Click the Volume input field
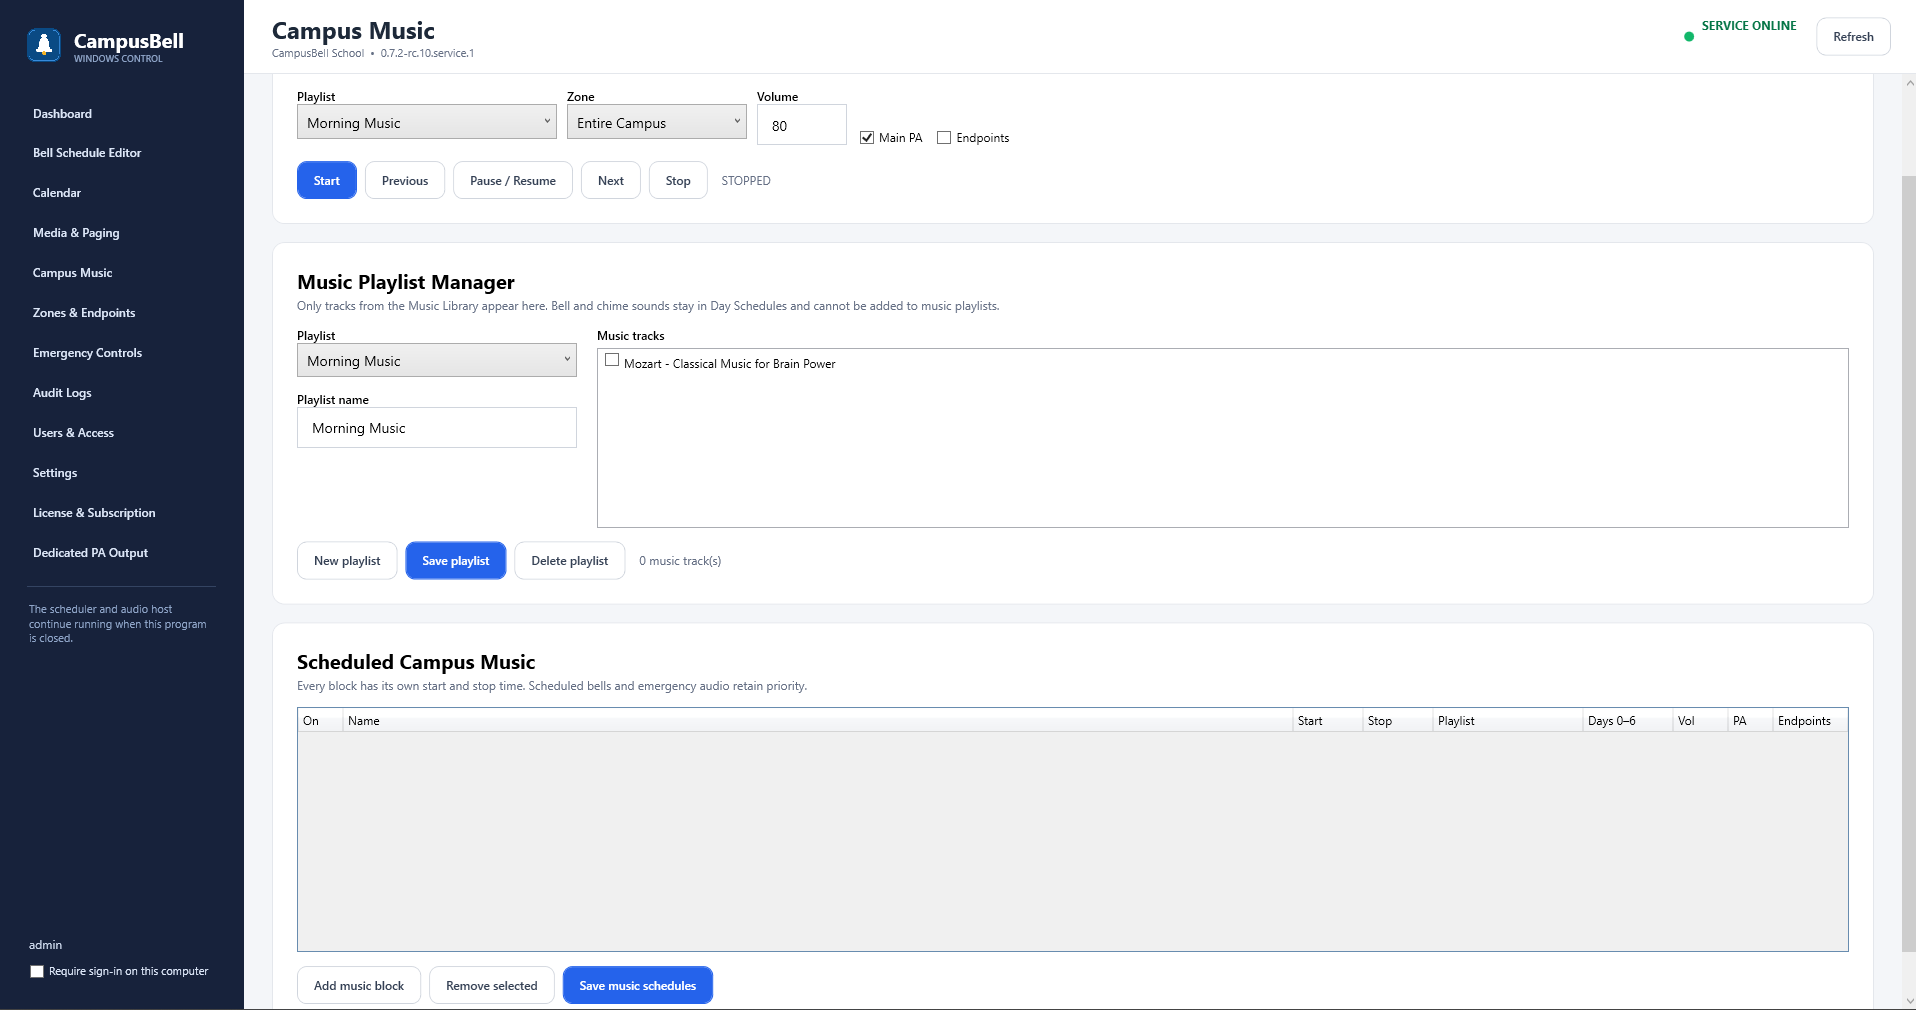Image resolution: width=1916 pixels, height=1010 pixels. tap(802, 125)
